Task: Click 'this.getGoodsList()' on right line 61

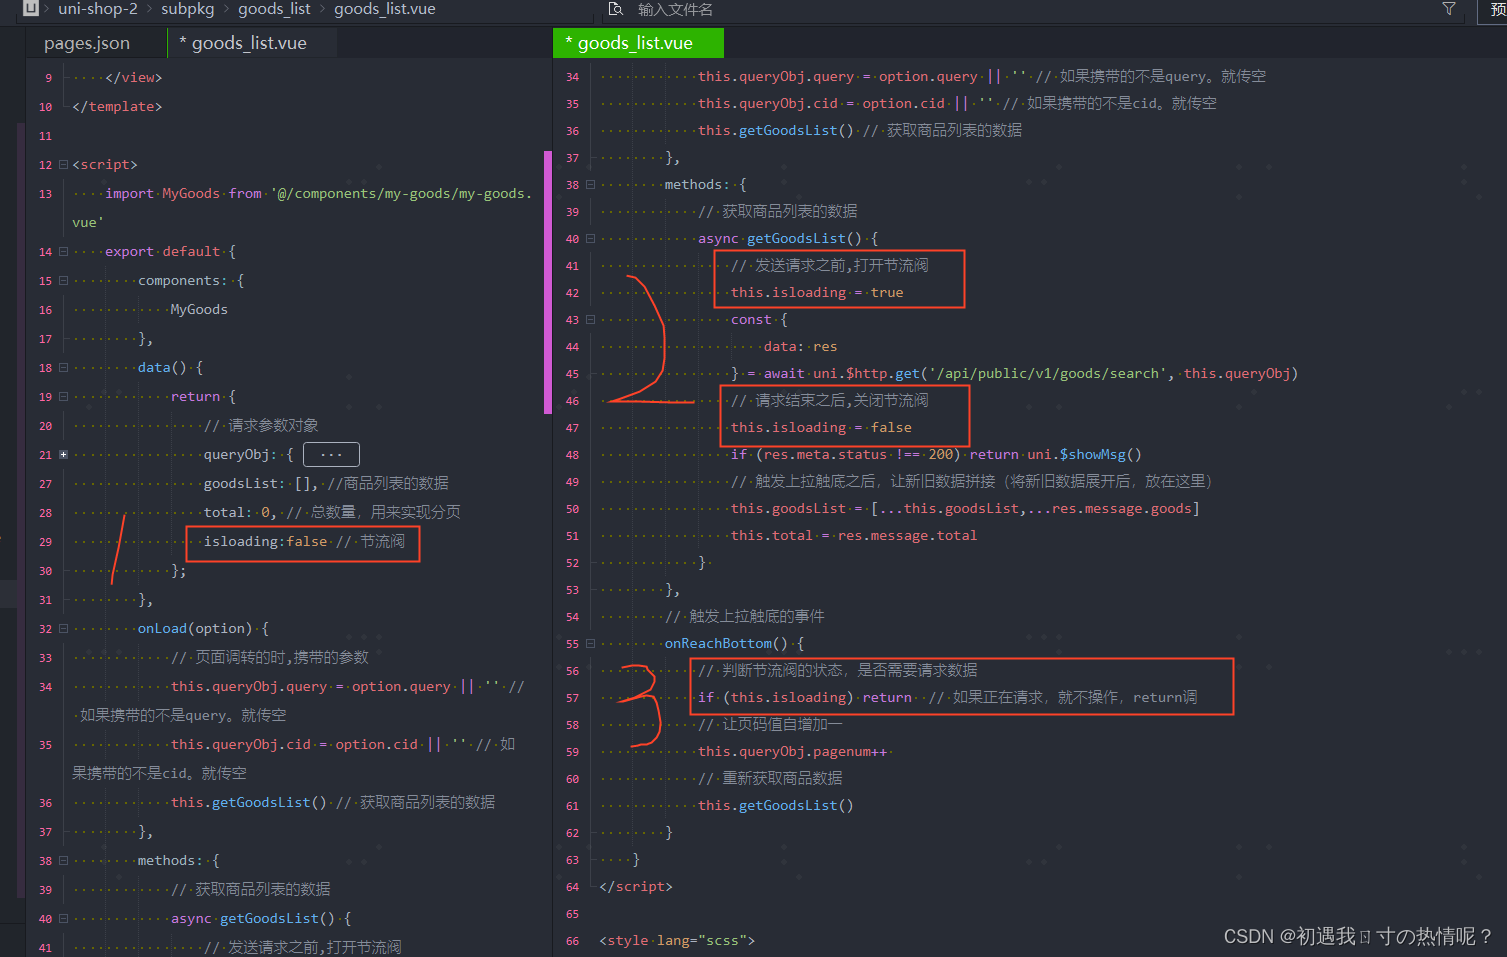Action: (x=776, y=805)
